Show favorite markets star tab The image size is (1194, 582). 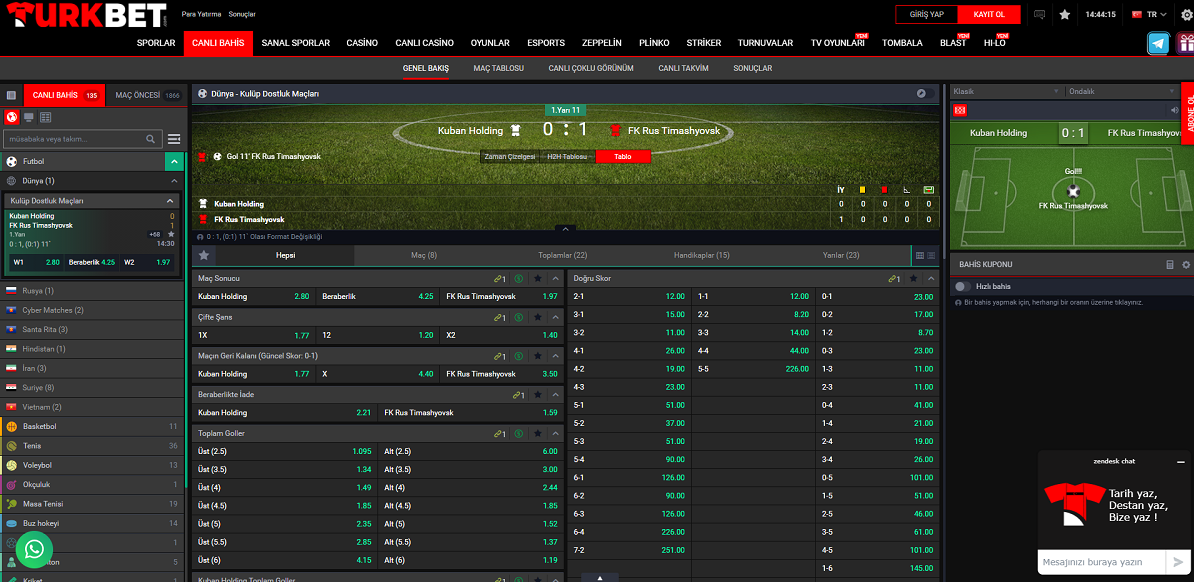pos(204,255)
